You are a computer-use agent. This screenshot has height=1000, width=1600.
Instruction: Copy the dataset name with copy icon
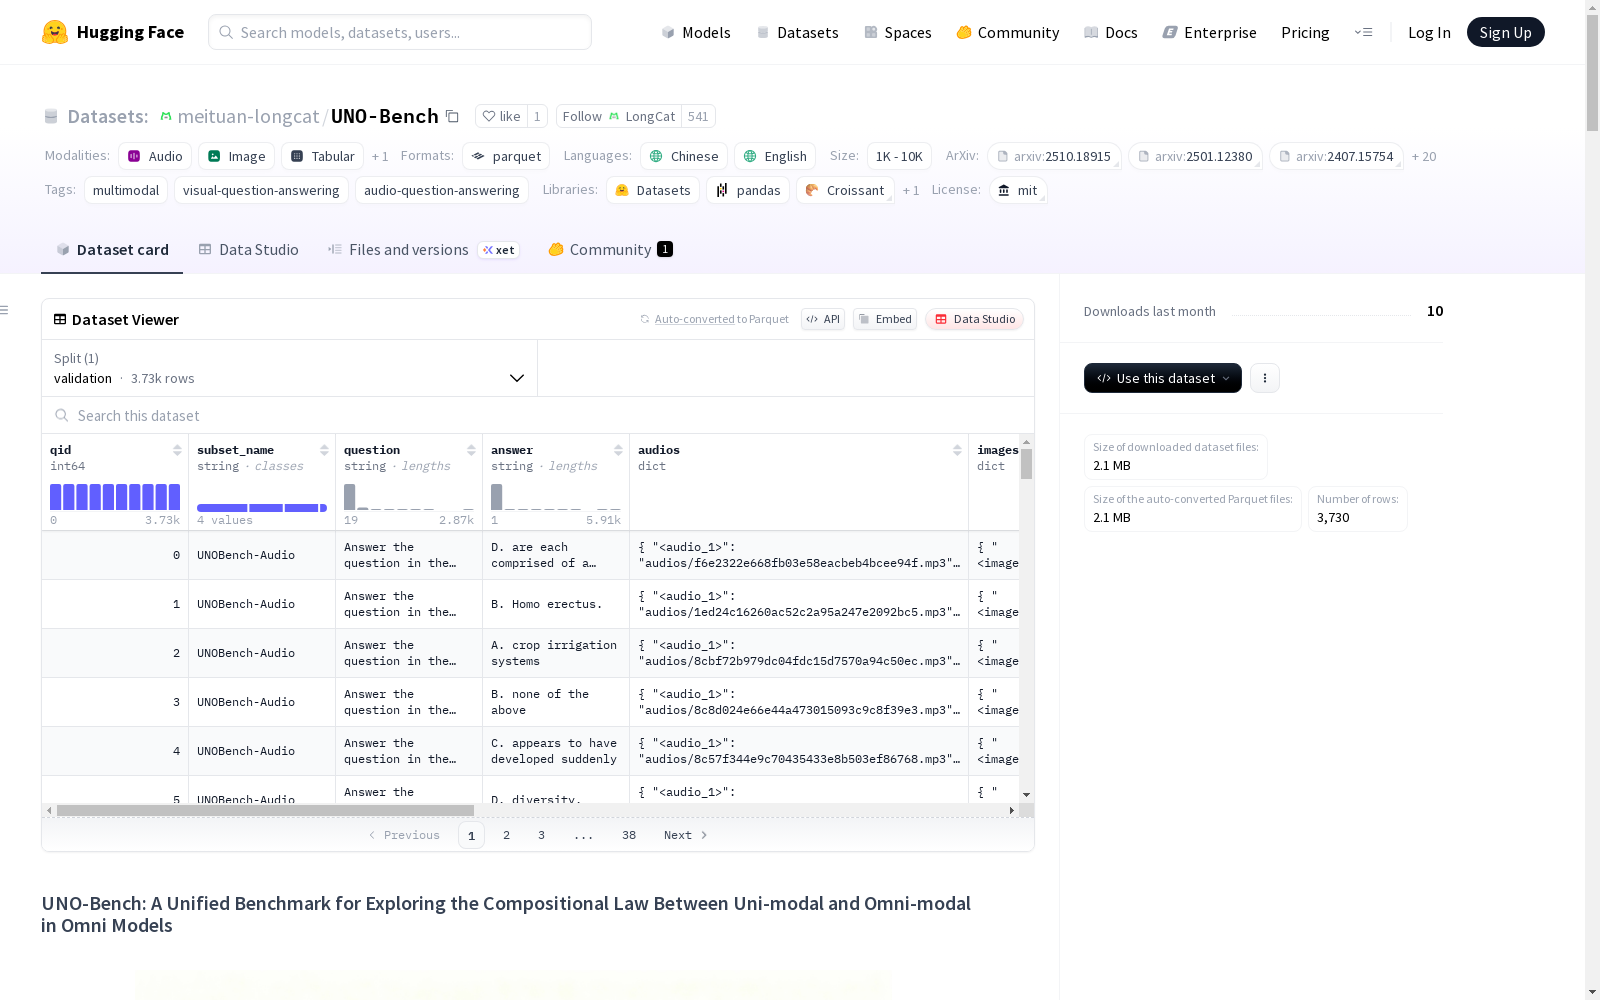tap(452, 116)
